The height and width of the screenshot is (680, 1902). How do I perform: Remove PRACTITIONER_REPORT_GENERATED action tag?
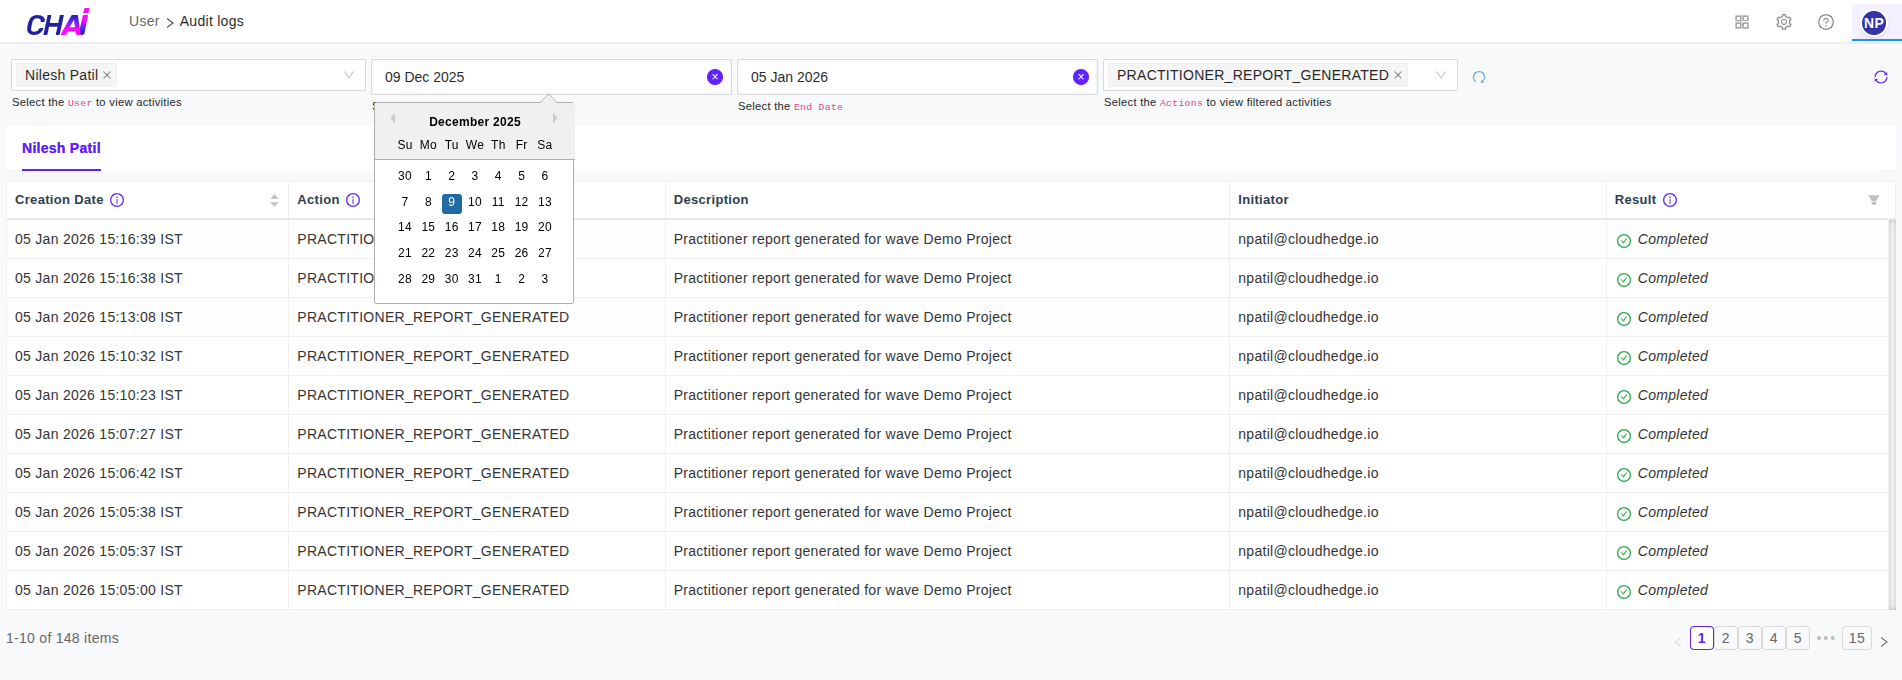tap(1398, 75)
